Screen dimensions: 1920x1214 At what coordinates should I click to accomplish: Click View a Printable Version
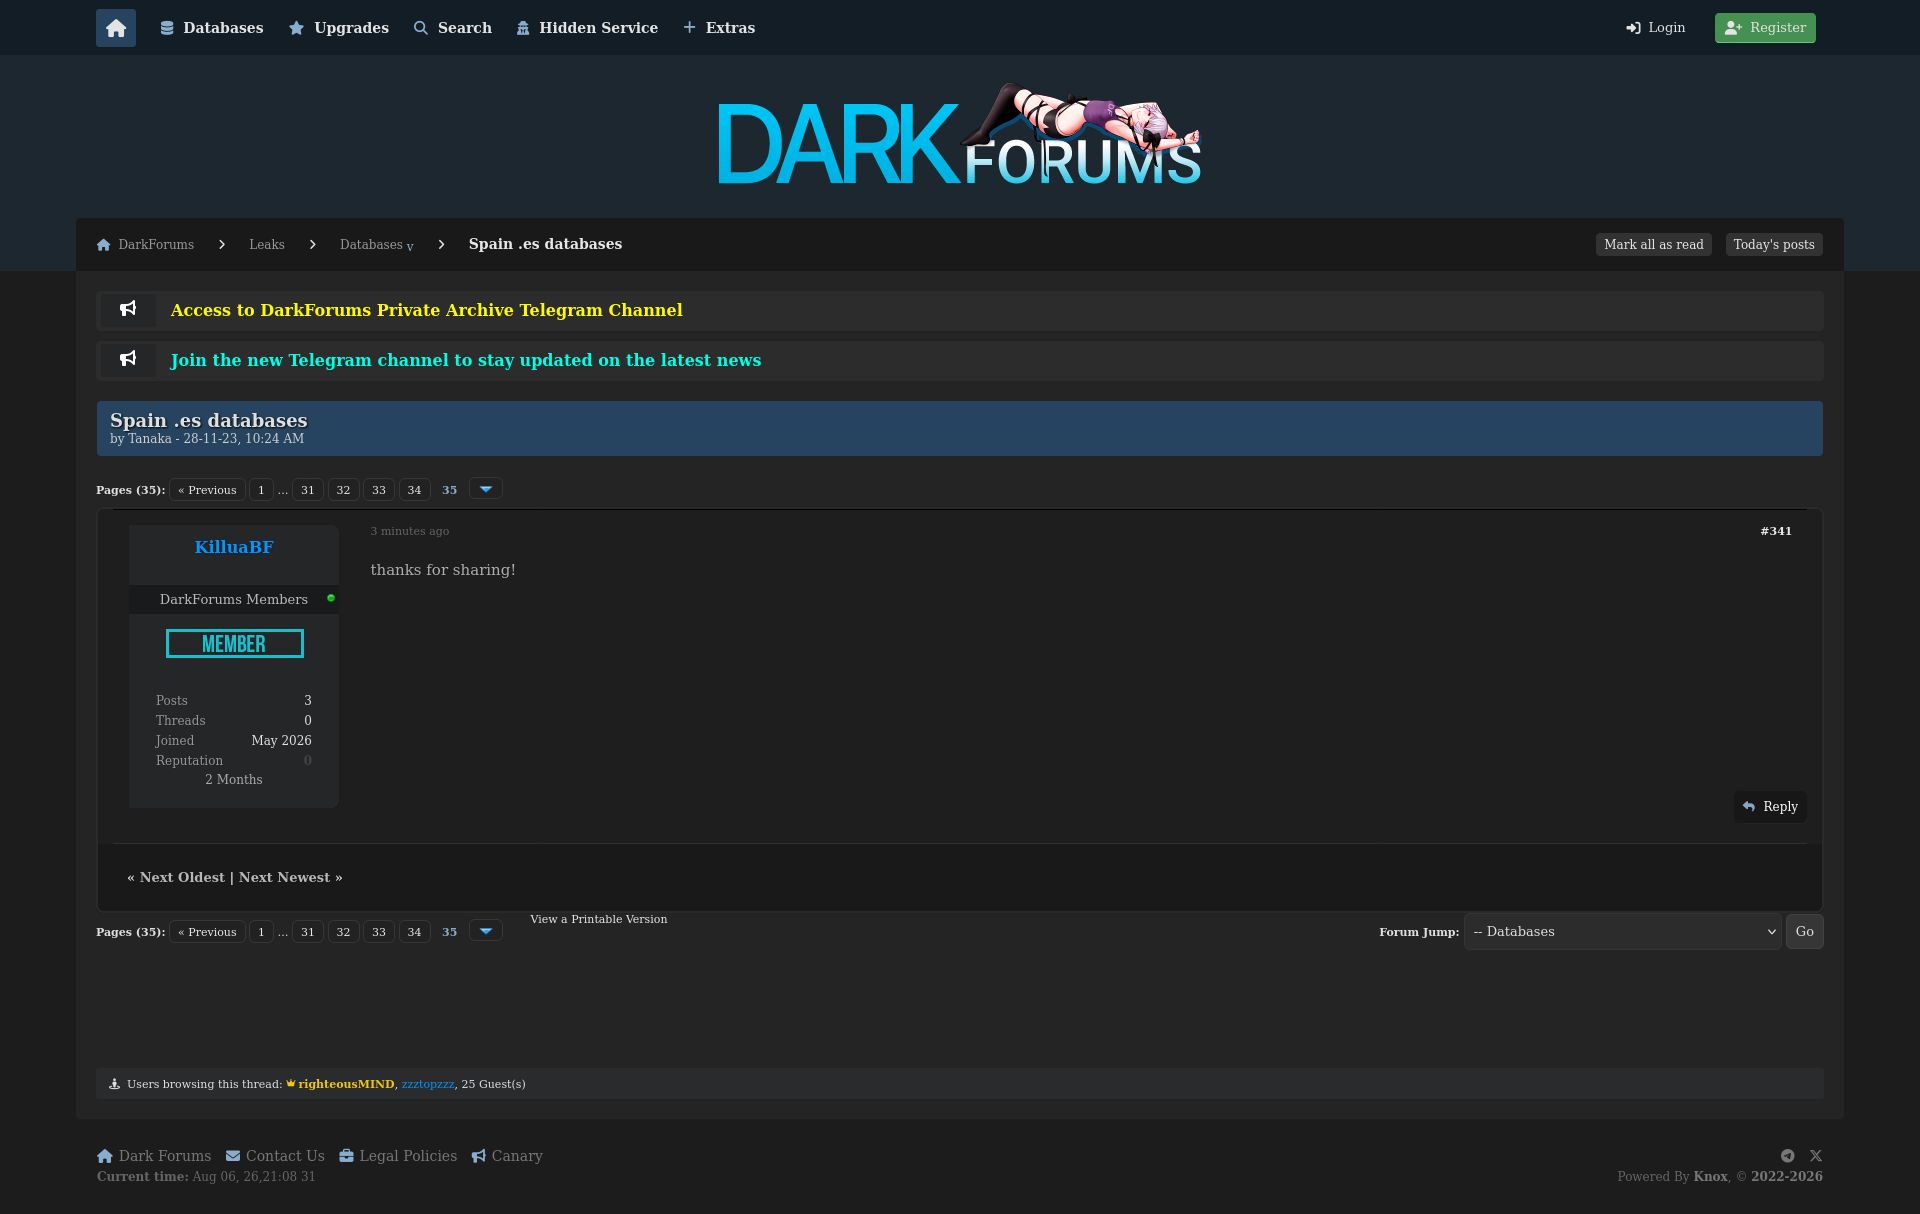pos(598,920)
